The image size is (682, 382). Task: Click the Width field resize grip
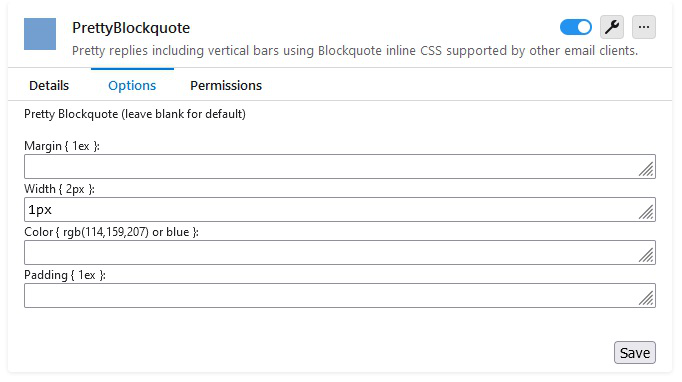[646, 212]
